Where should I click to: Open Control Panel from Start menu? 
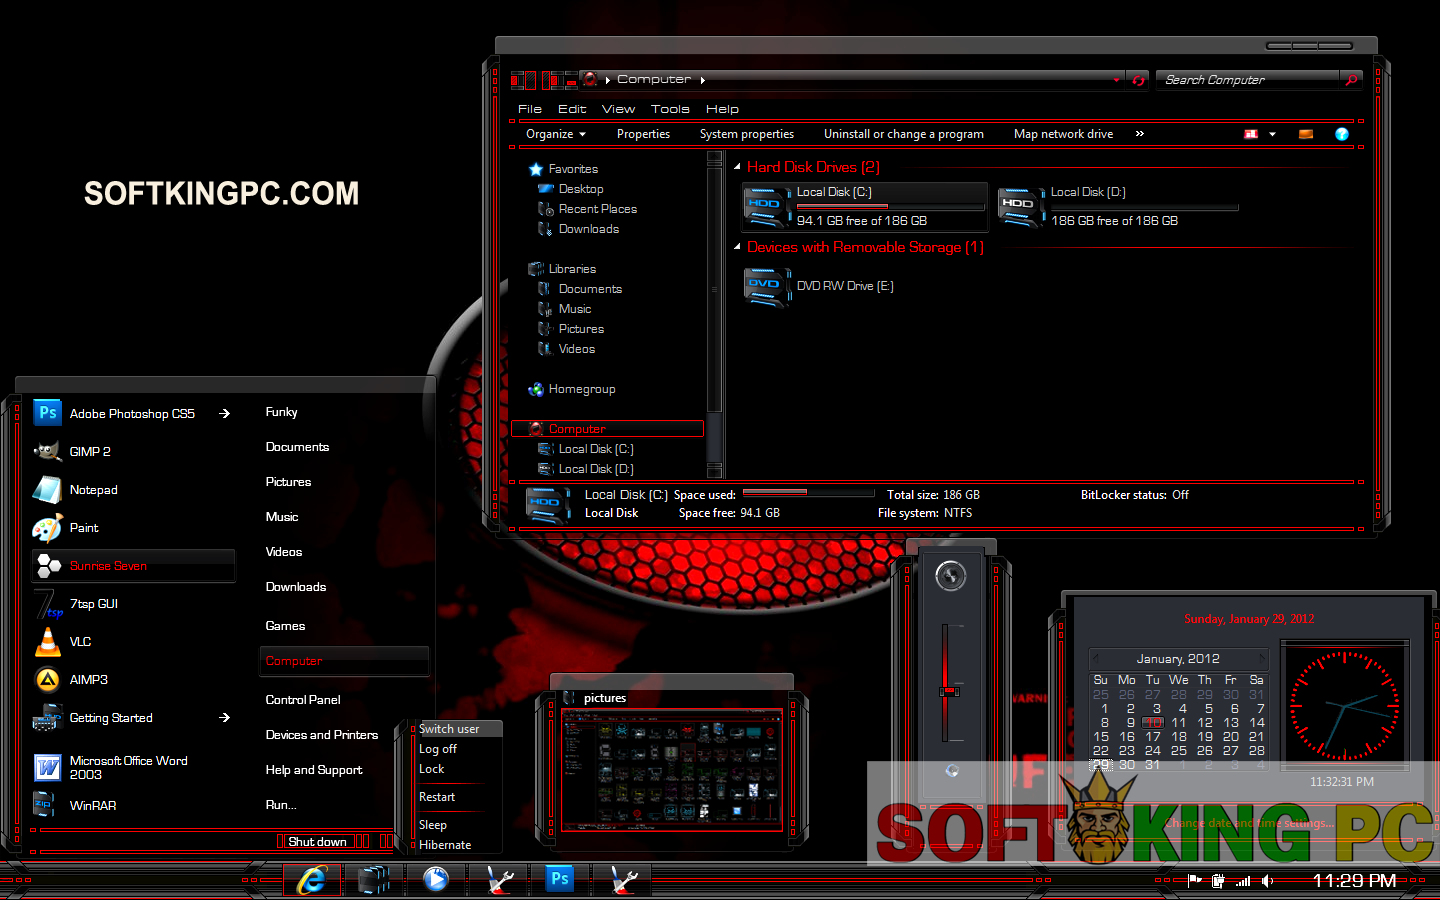[303, 700]
